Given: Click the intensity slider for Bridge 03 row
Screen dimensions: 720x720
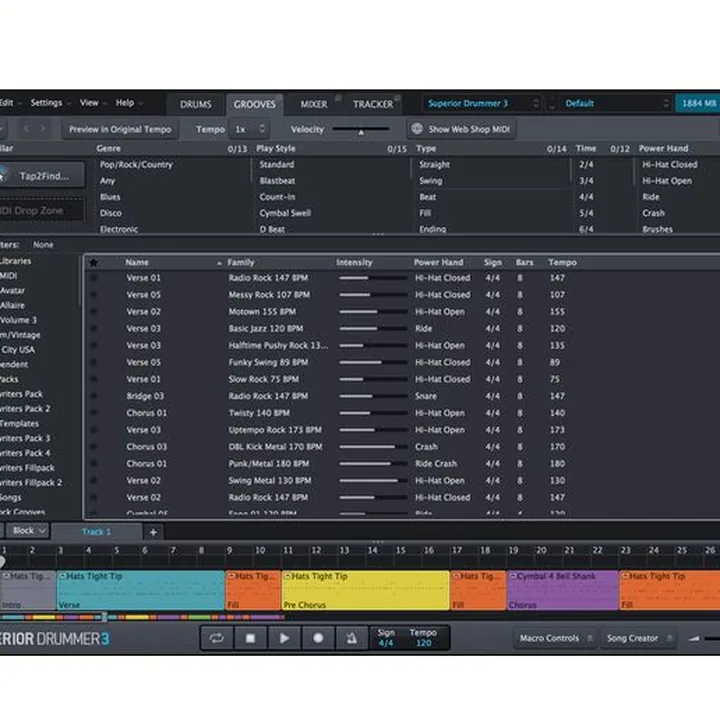Looking at the screenshot, I should [373, 396].
